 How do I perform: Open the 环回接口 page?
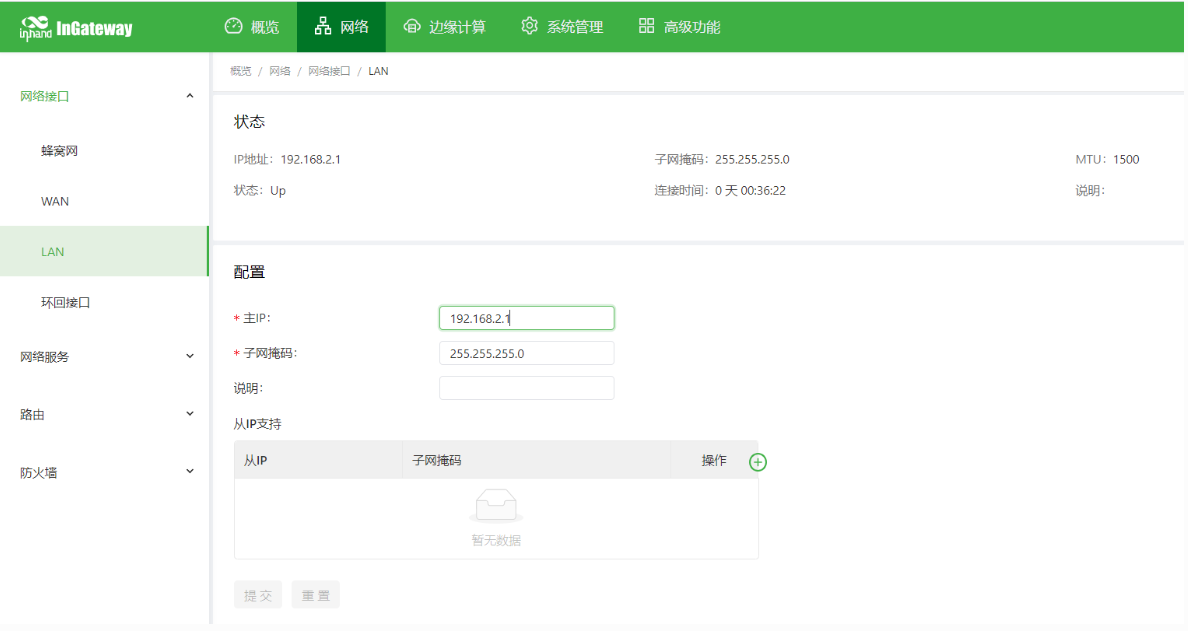[66, 302]
